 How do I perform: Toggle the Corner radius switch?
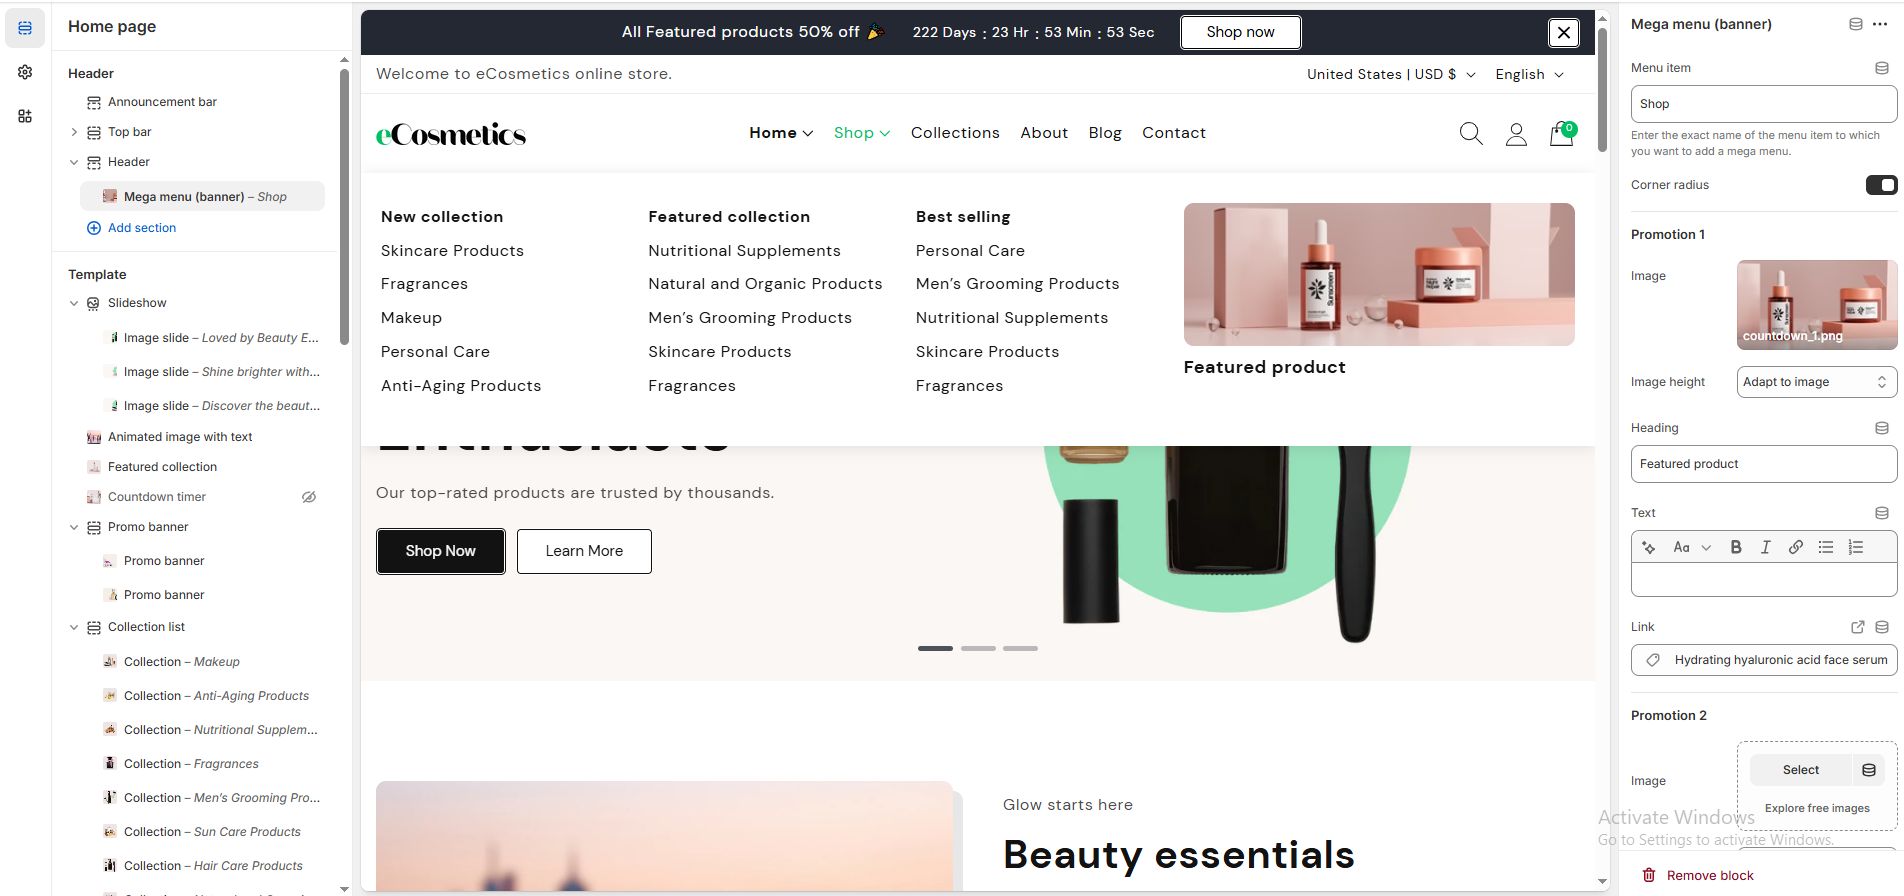click(1881, 185)
